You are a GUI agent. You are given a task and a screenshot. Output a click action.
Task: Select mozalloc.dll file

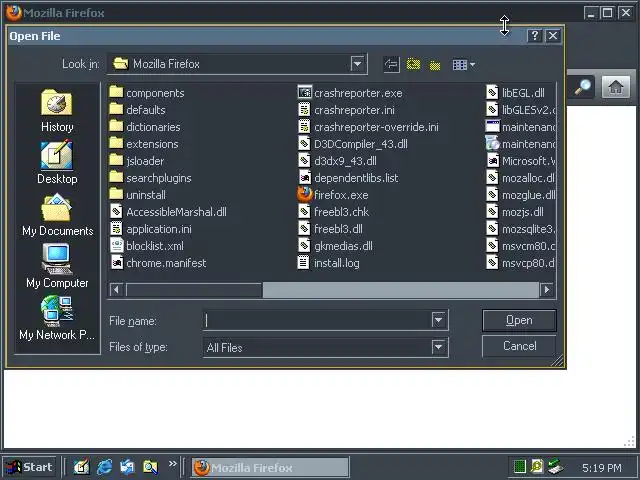520,178
